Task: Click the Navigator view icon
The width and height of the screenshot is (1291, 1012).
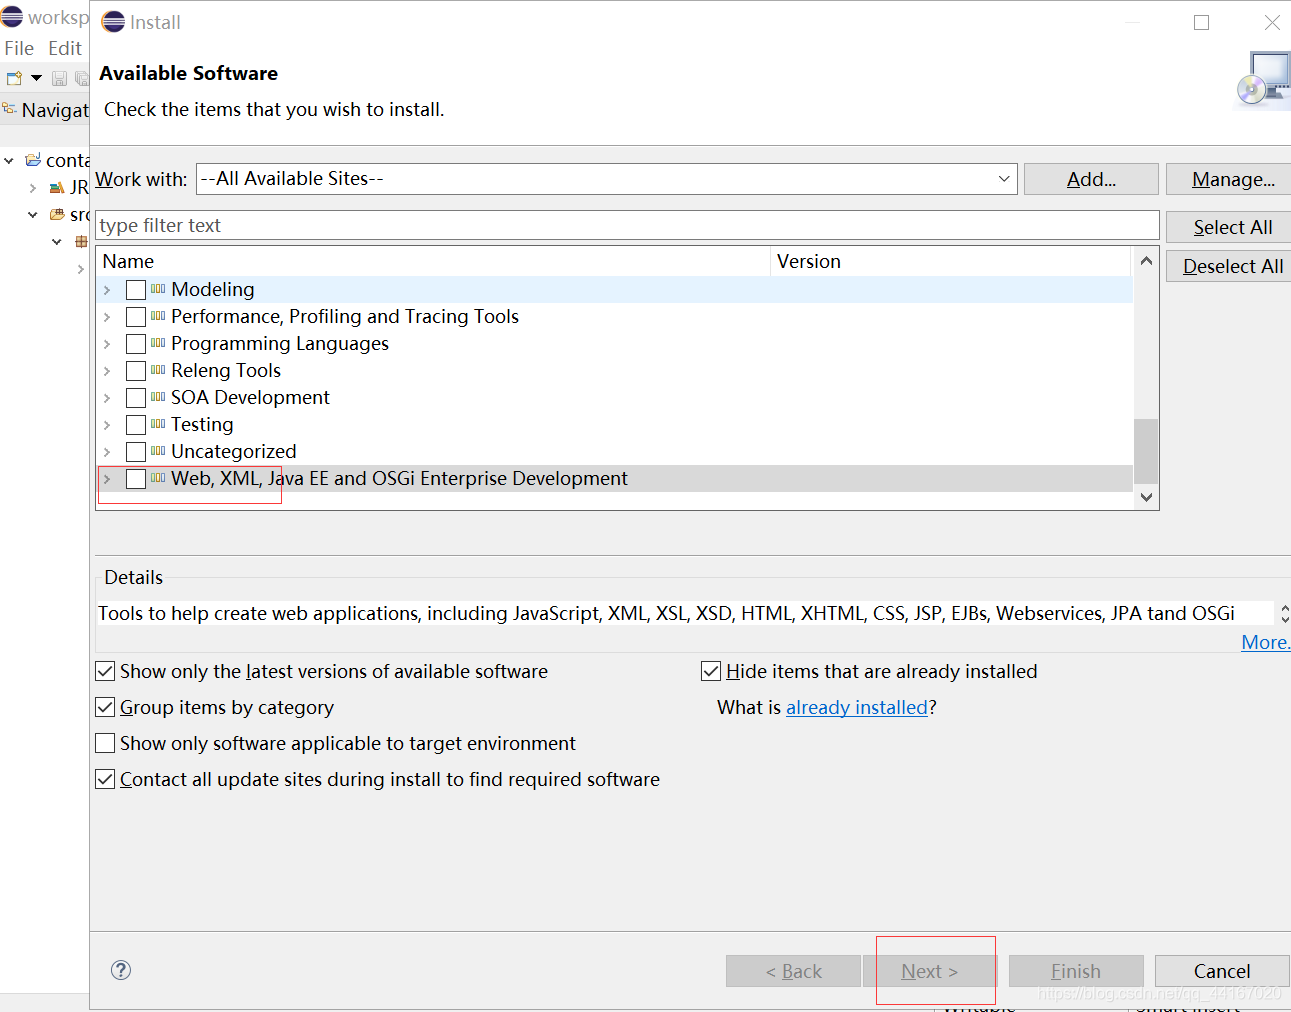Action: [x=9, y=109]
